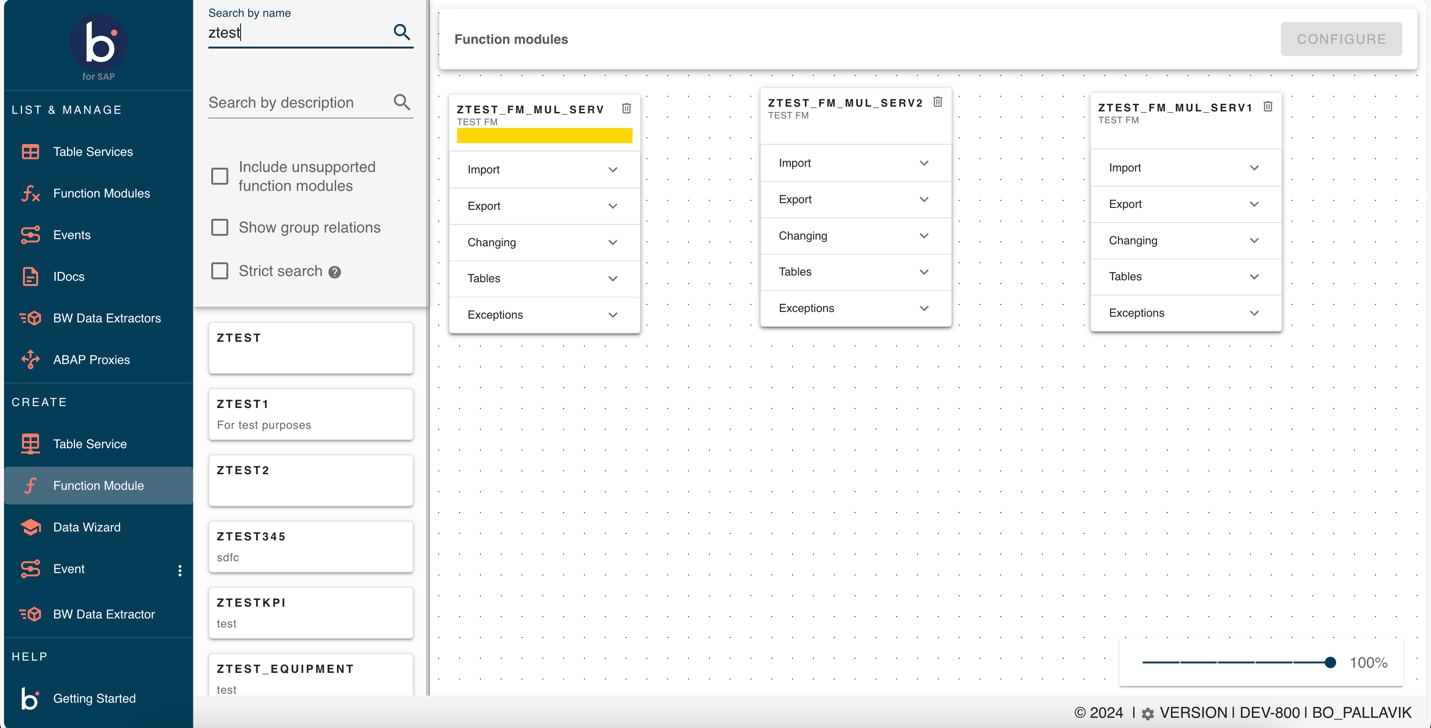
Task: Open Getting Started help link
Action: coord(94,698)
